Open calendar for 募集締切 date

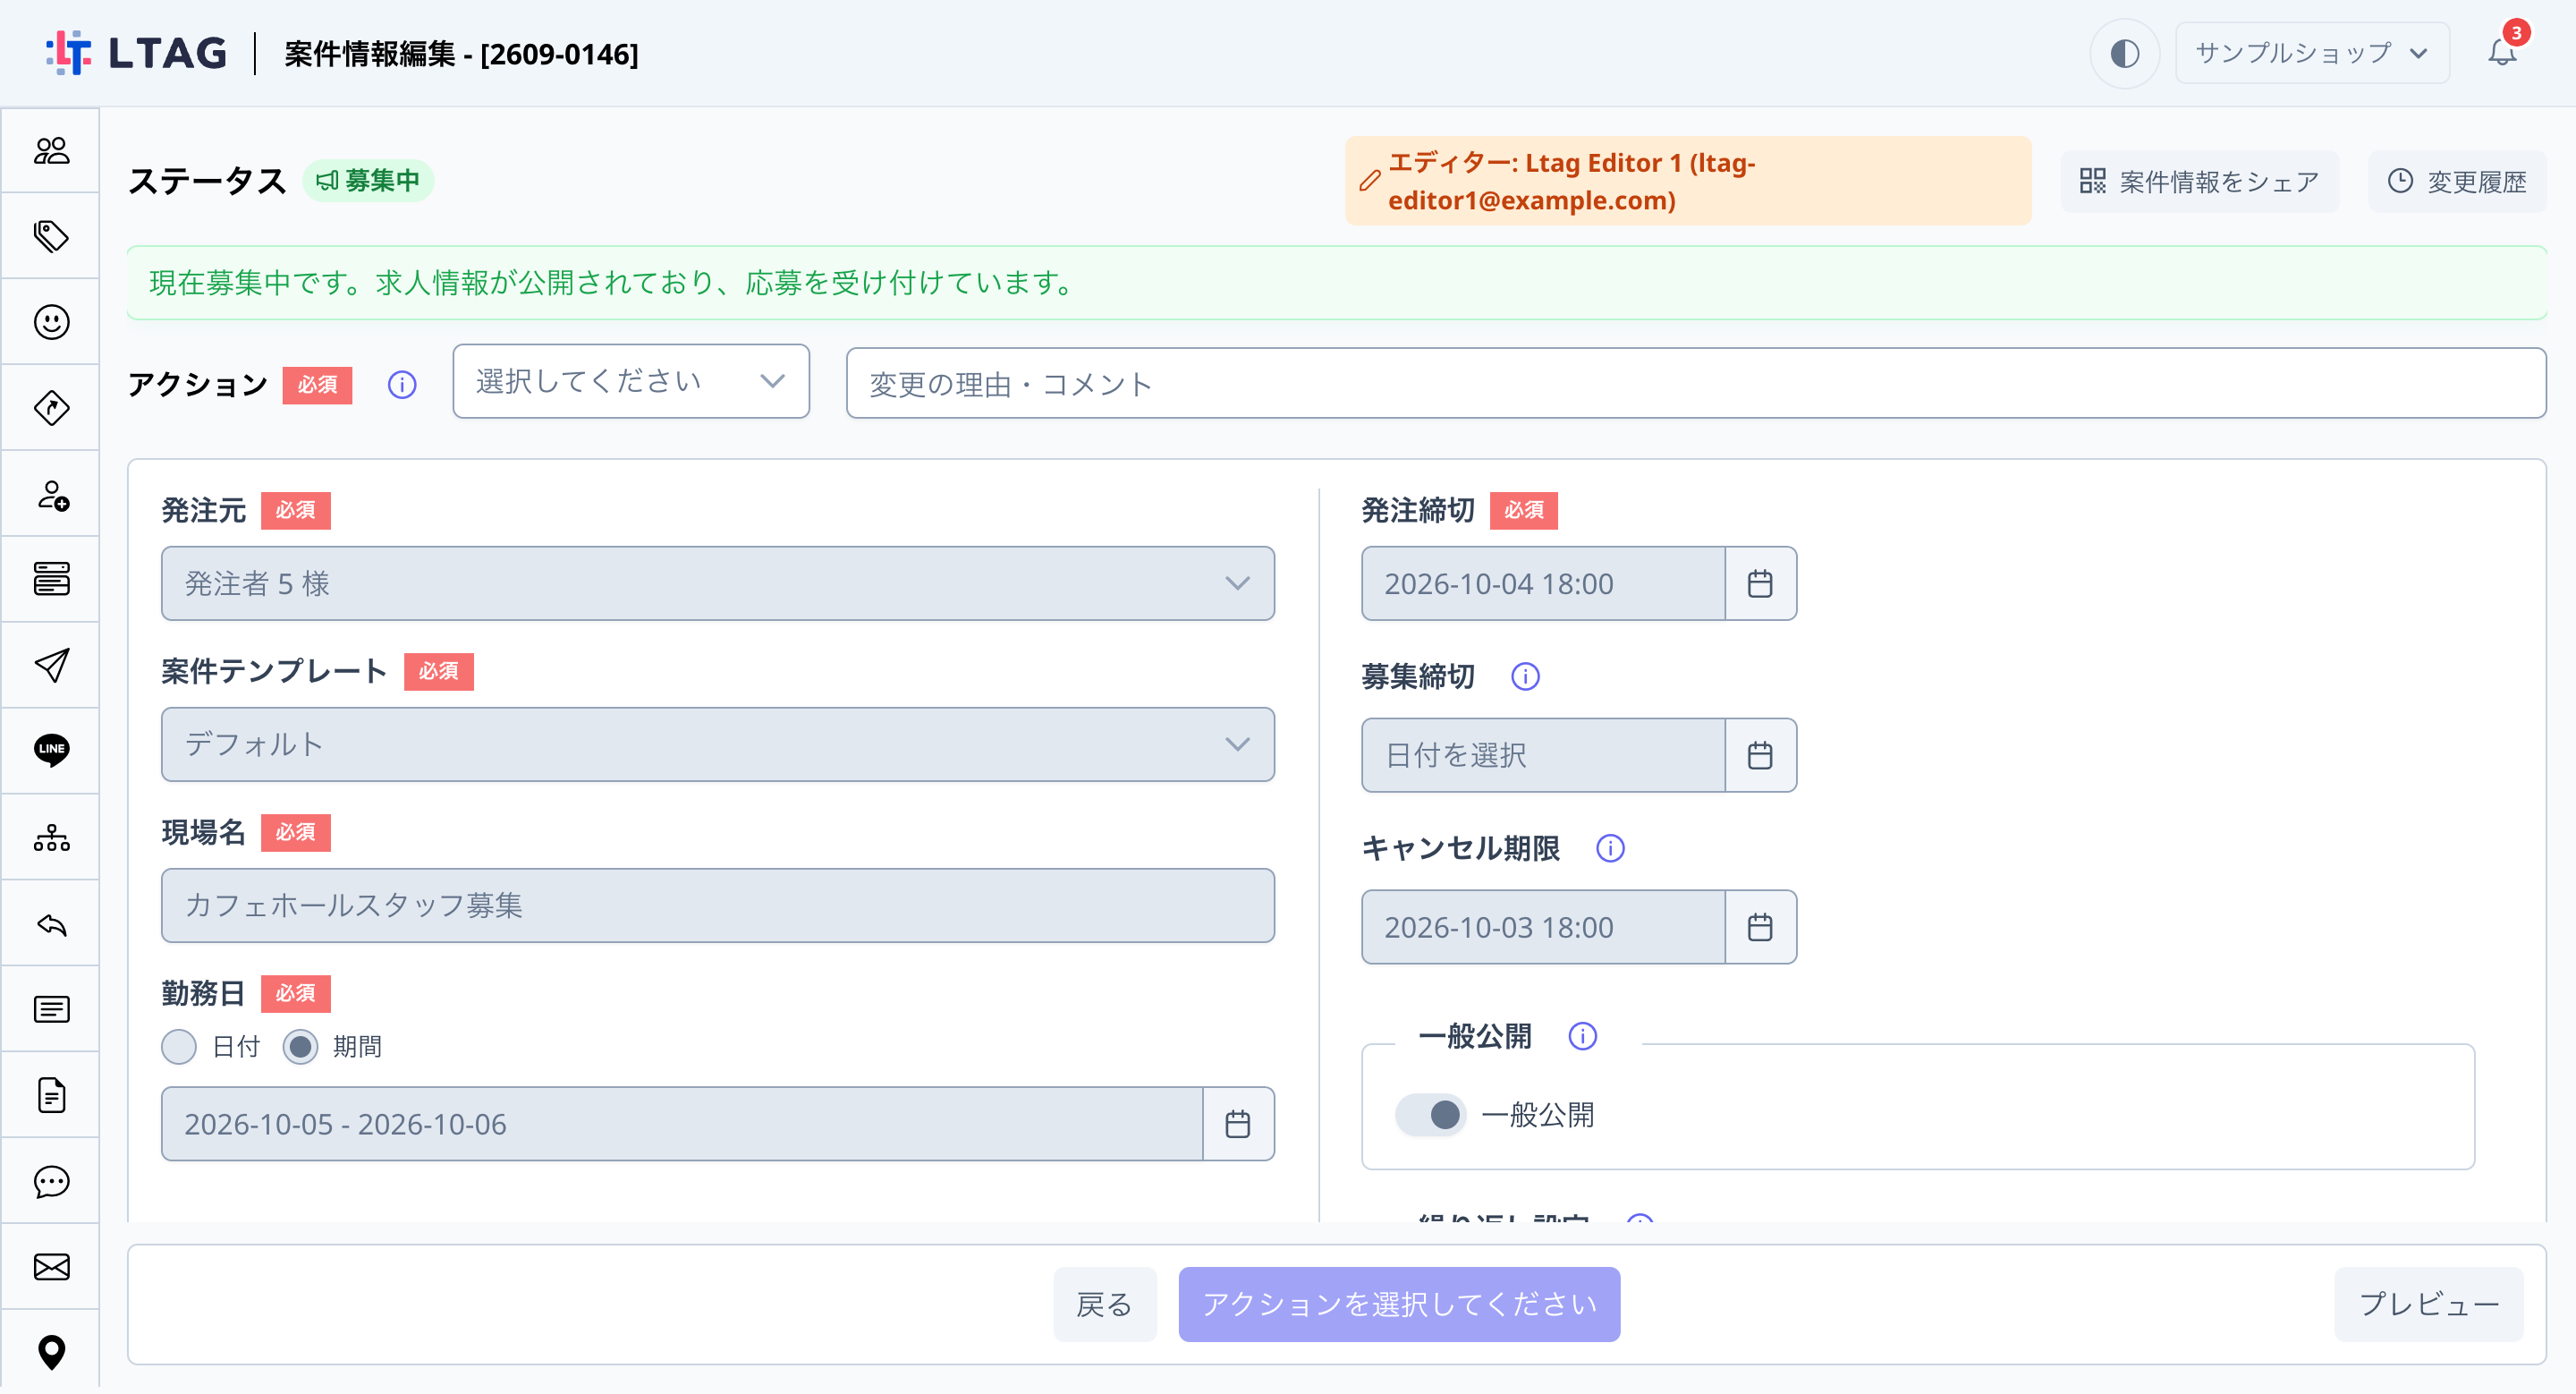click(1760, 756)
